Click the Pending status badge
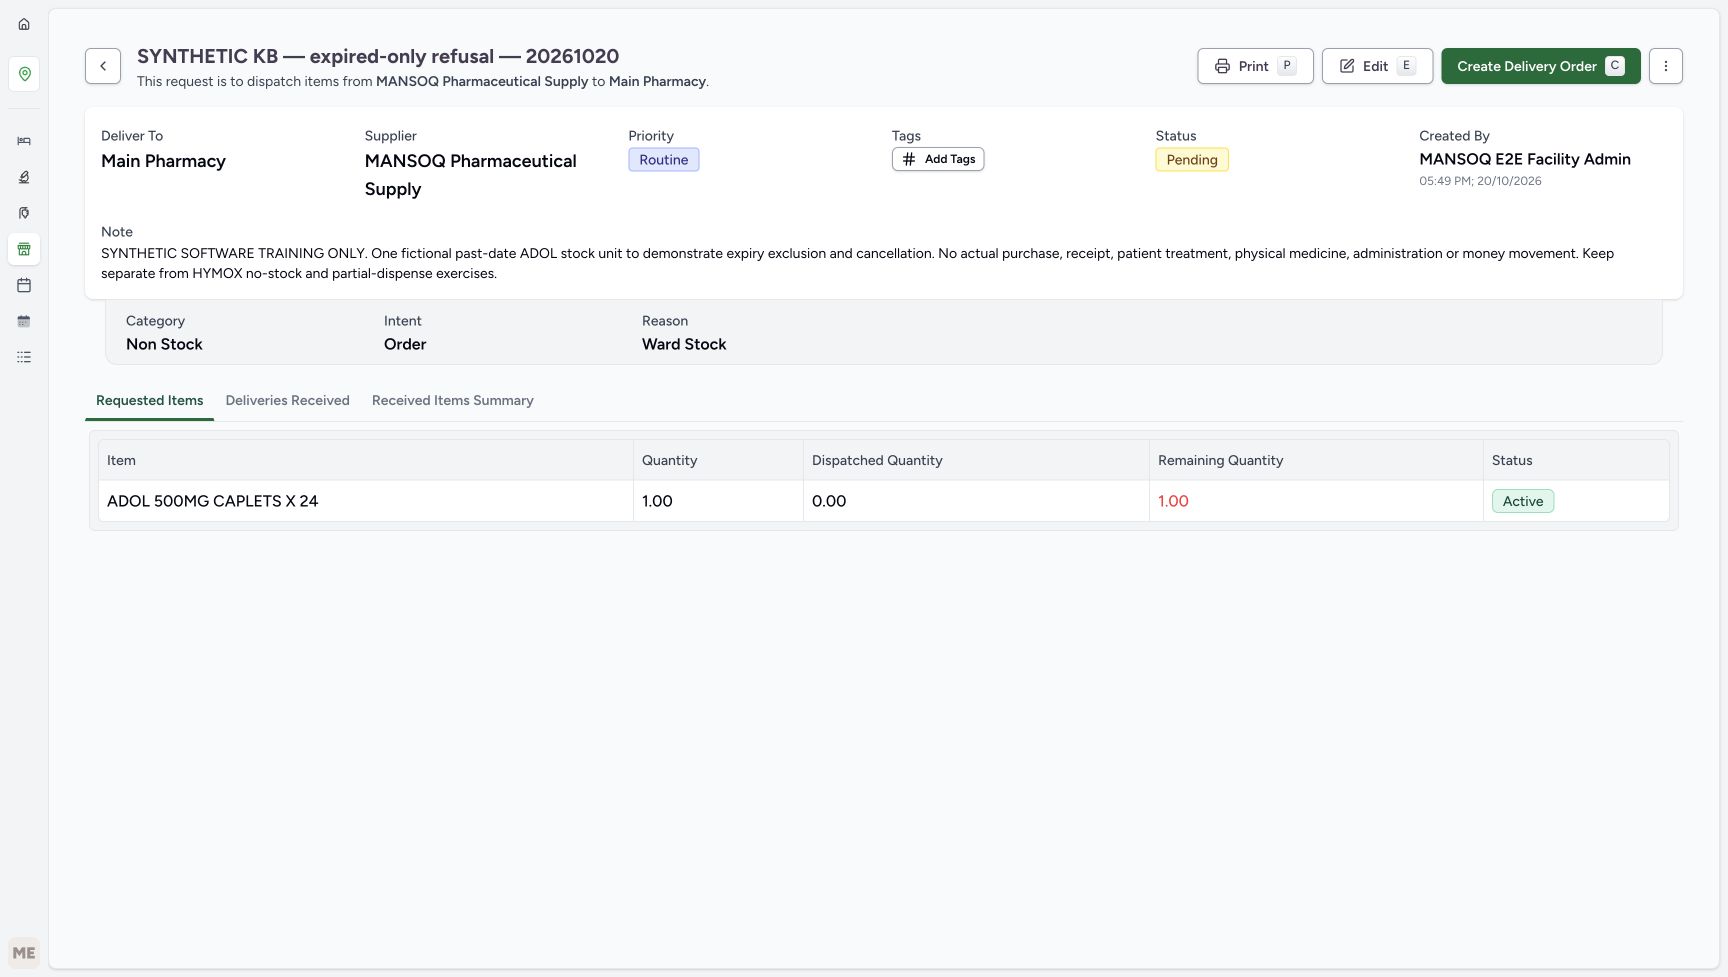The height and width of the screenshot is (977, 1728). [1192, 160]
